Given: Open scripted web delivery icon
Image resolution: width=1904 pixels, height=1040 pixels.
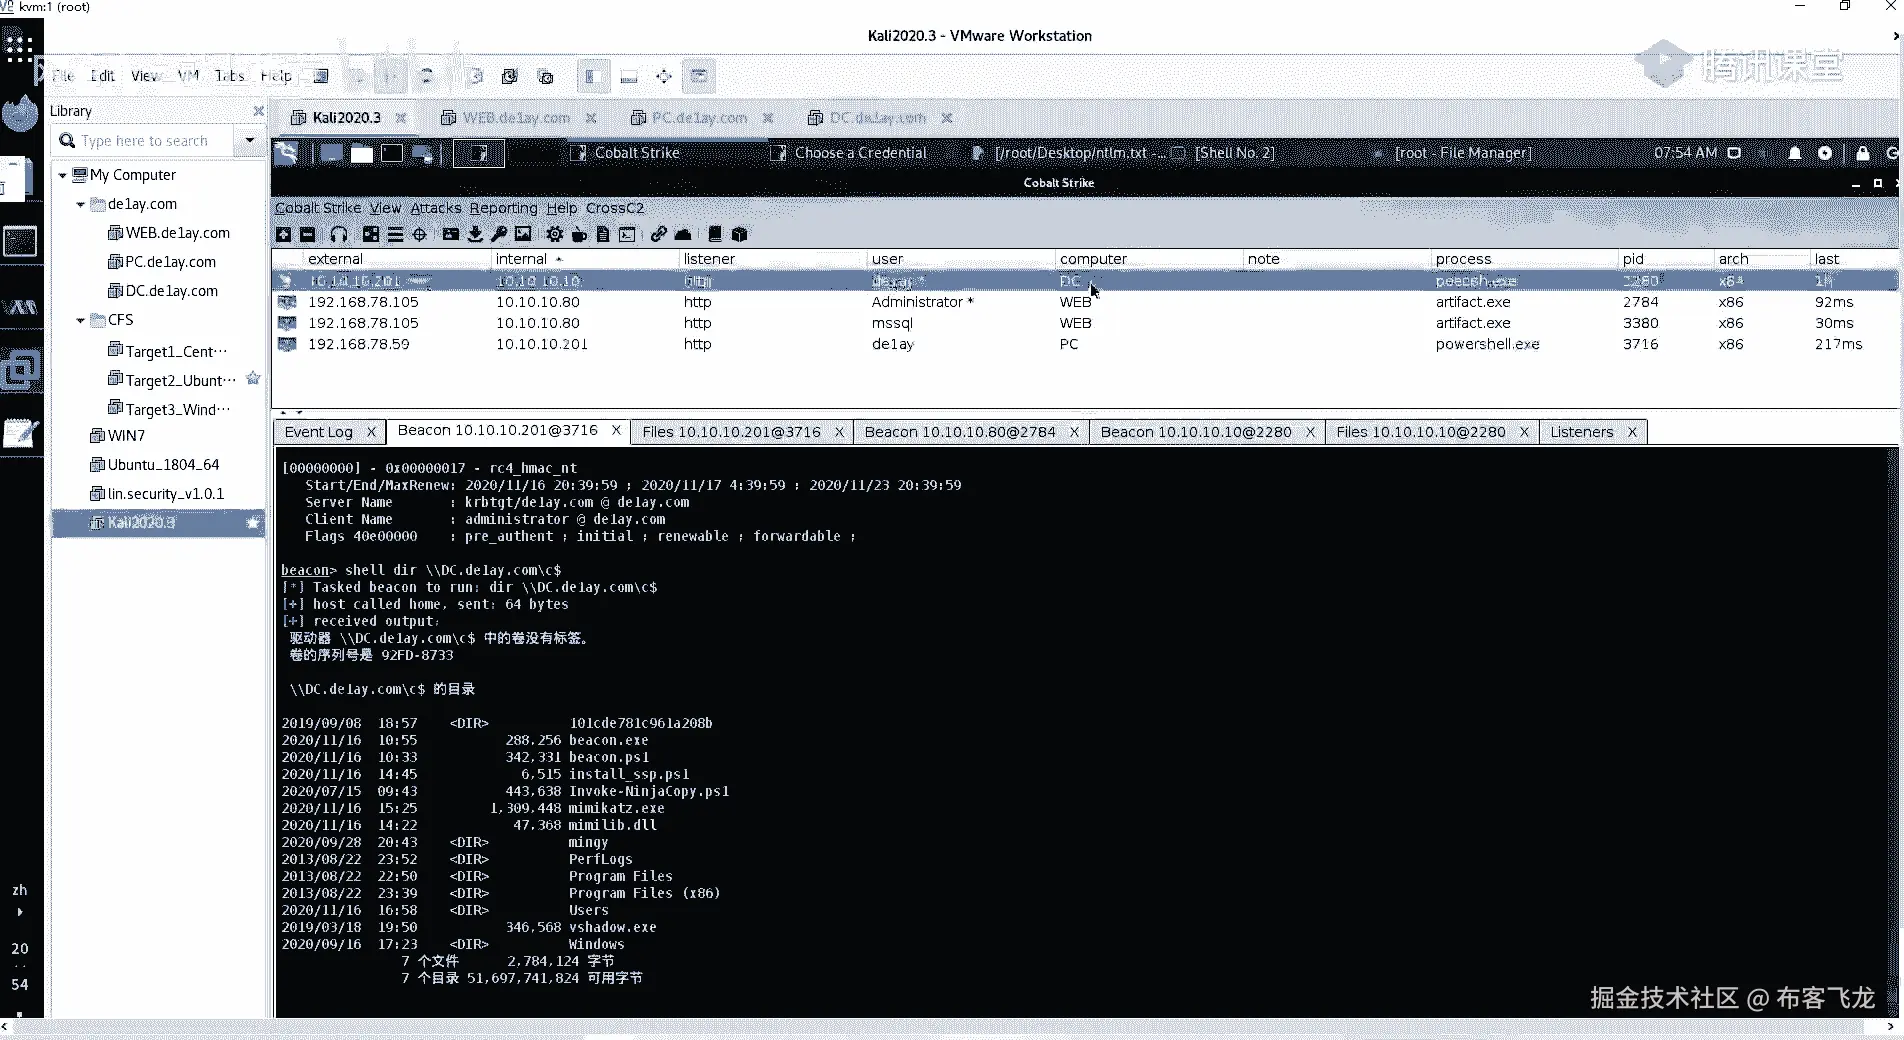Looking at the screenshot, I should (x=627, y=234).
